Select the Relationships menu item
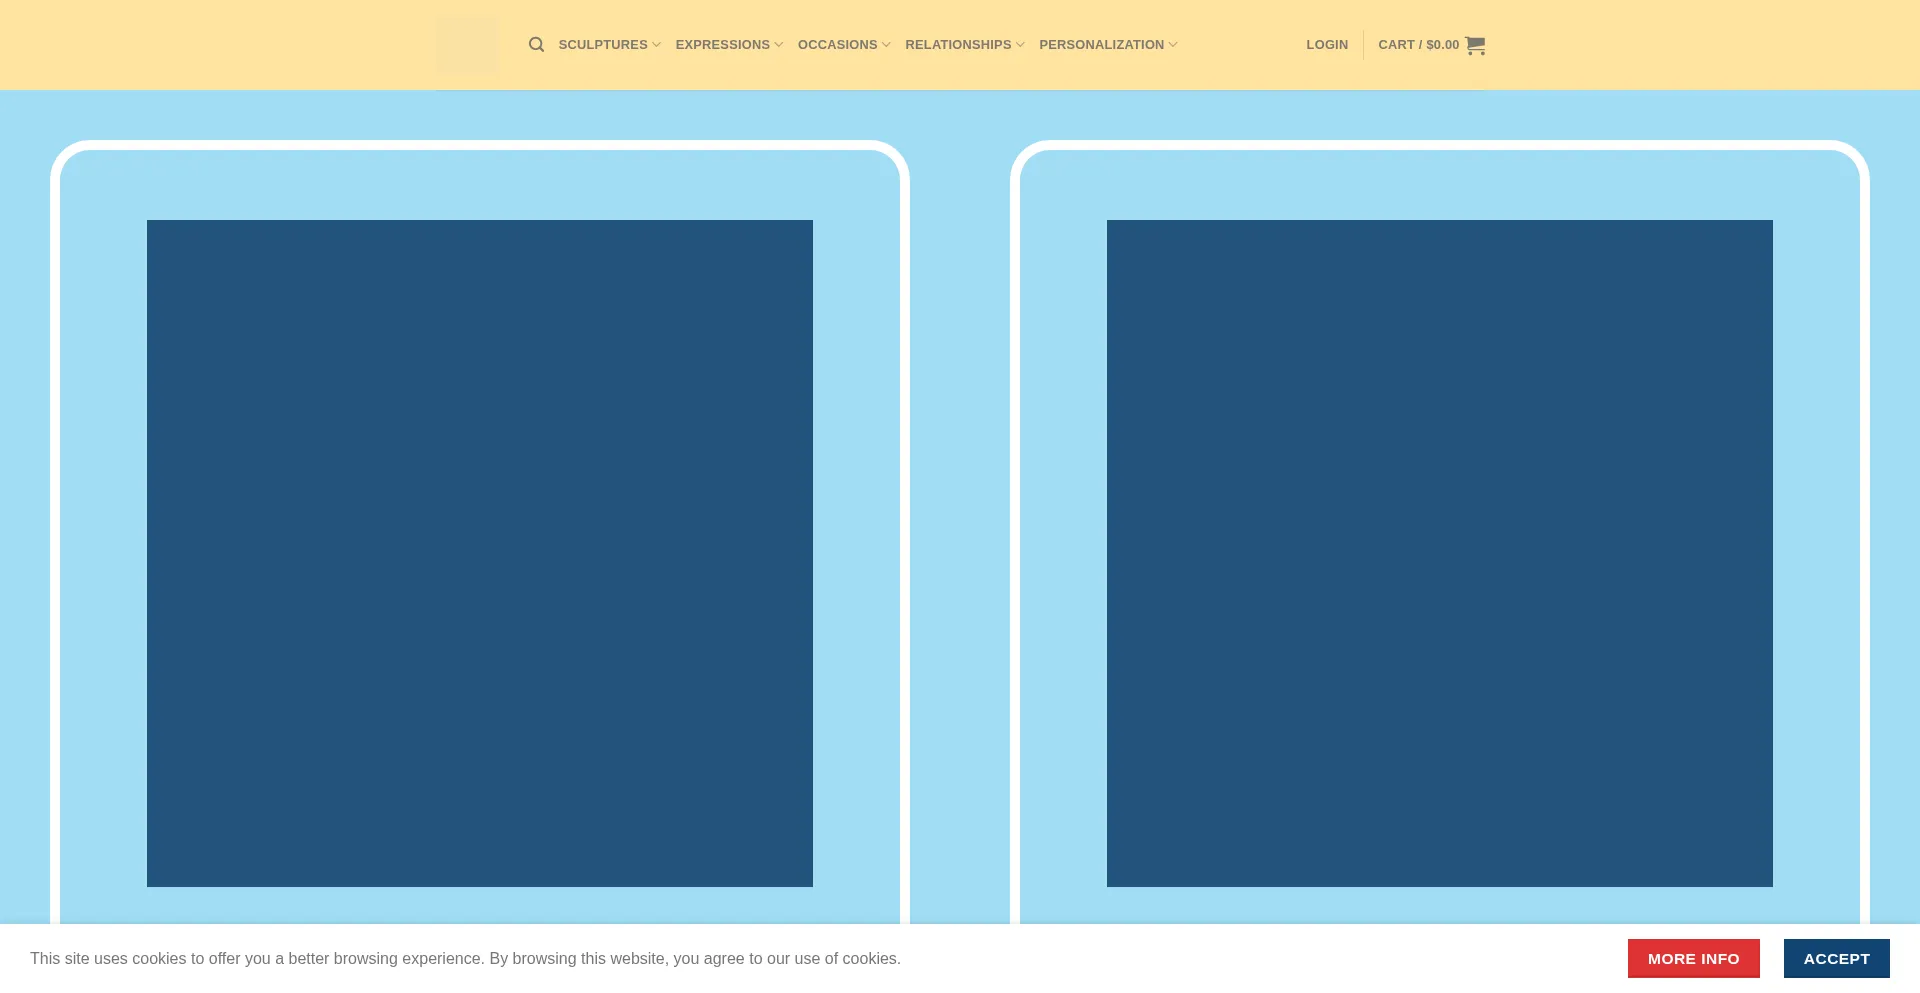The height and width of the screenshot is (993, 1920). coord(957,45)
